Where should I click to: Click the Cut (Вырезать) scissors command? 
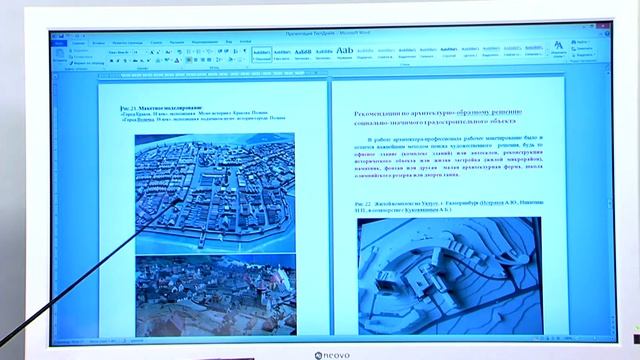click(x=79, y=51)
